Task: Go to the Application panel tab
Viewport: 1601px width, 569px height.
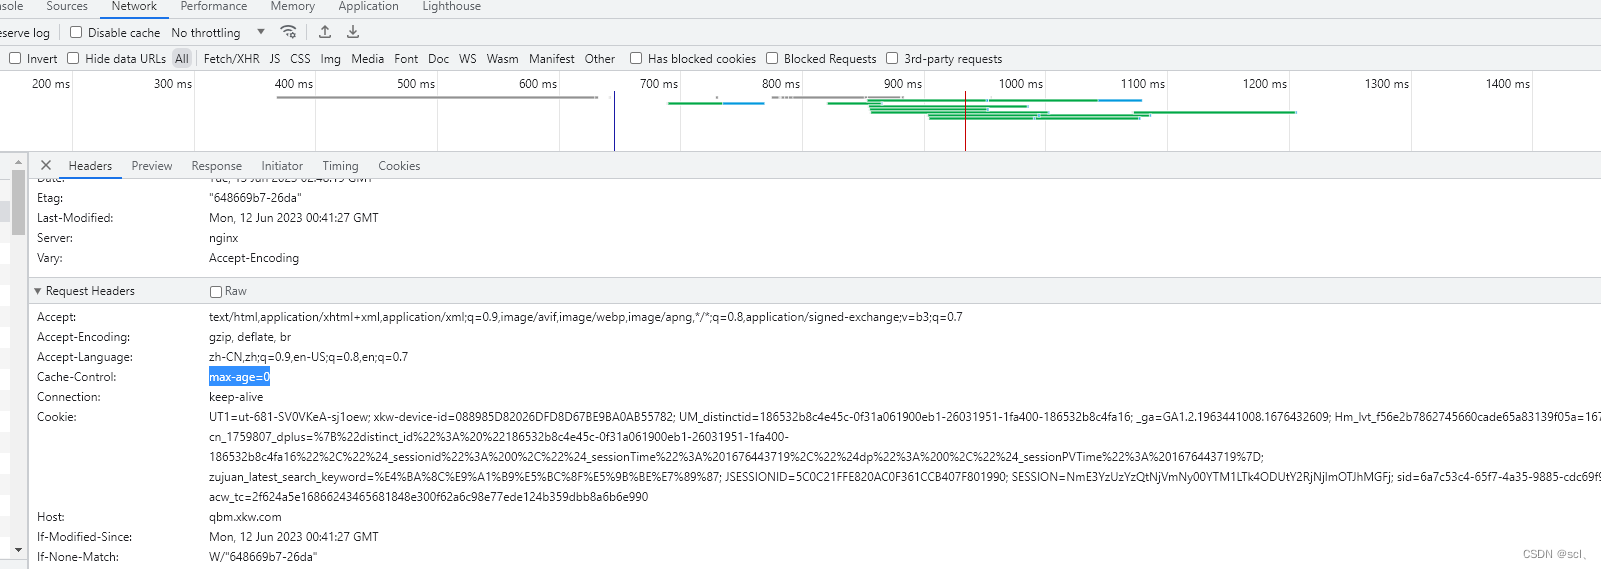Action: [x=368, y=6]
